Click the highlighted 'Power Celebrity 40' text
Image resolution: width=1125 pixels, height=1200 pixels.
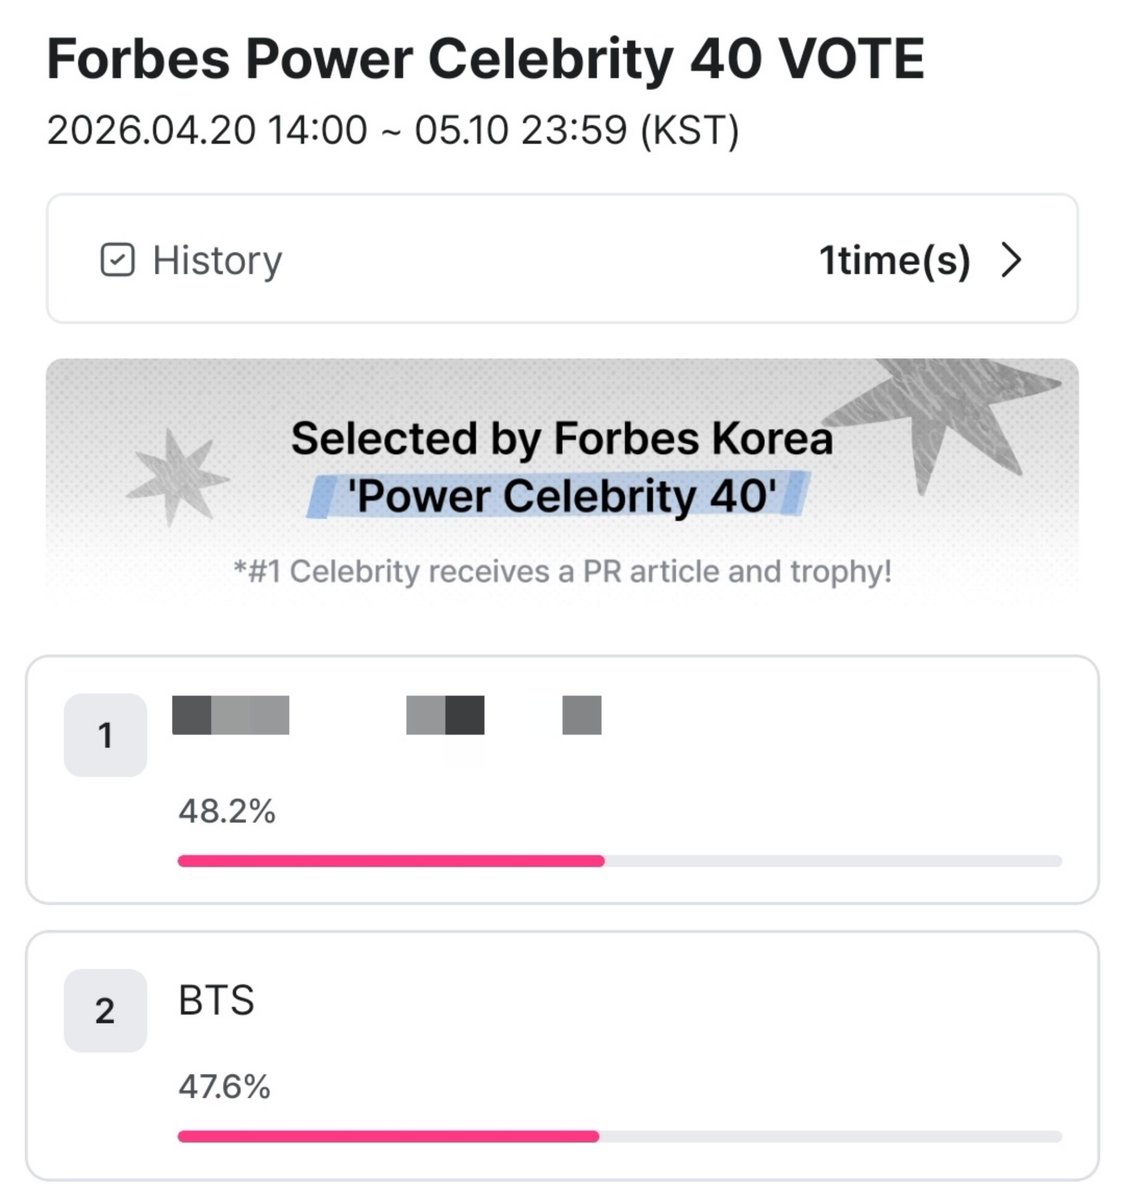click(x=562, y=496)
